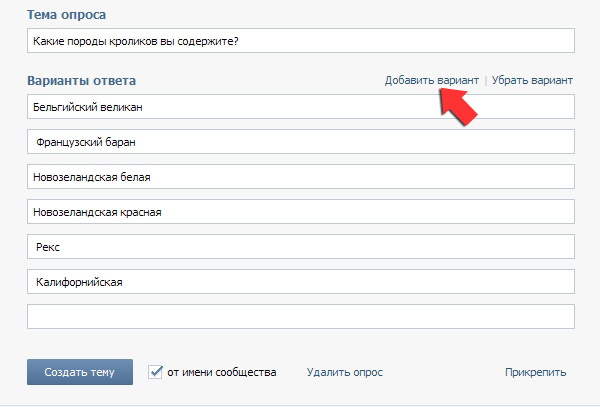The image size is (600, 407).
Task: Click the 'от имени сообщества' label text
Action: tap(221, 373)
